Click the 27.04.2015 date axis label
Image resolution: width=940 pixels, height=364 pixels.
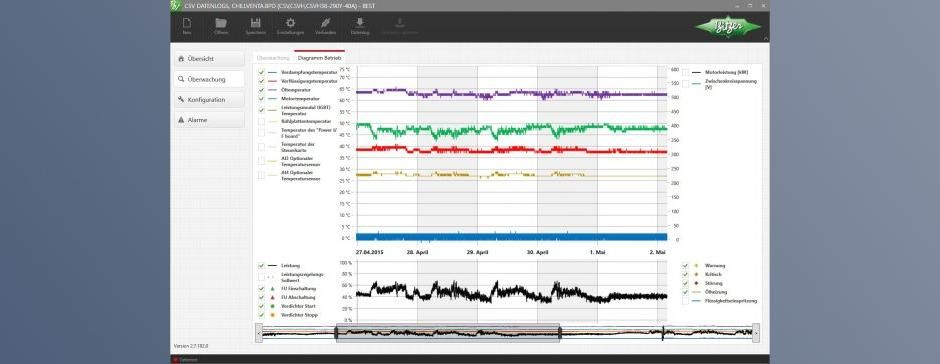point(369,252)
